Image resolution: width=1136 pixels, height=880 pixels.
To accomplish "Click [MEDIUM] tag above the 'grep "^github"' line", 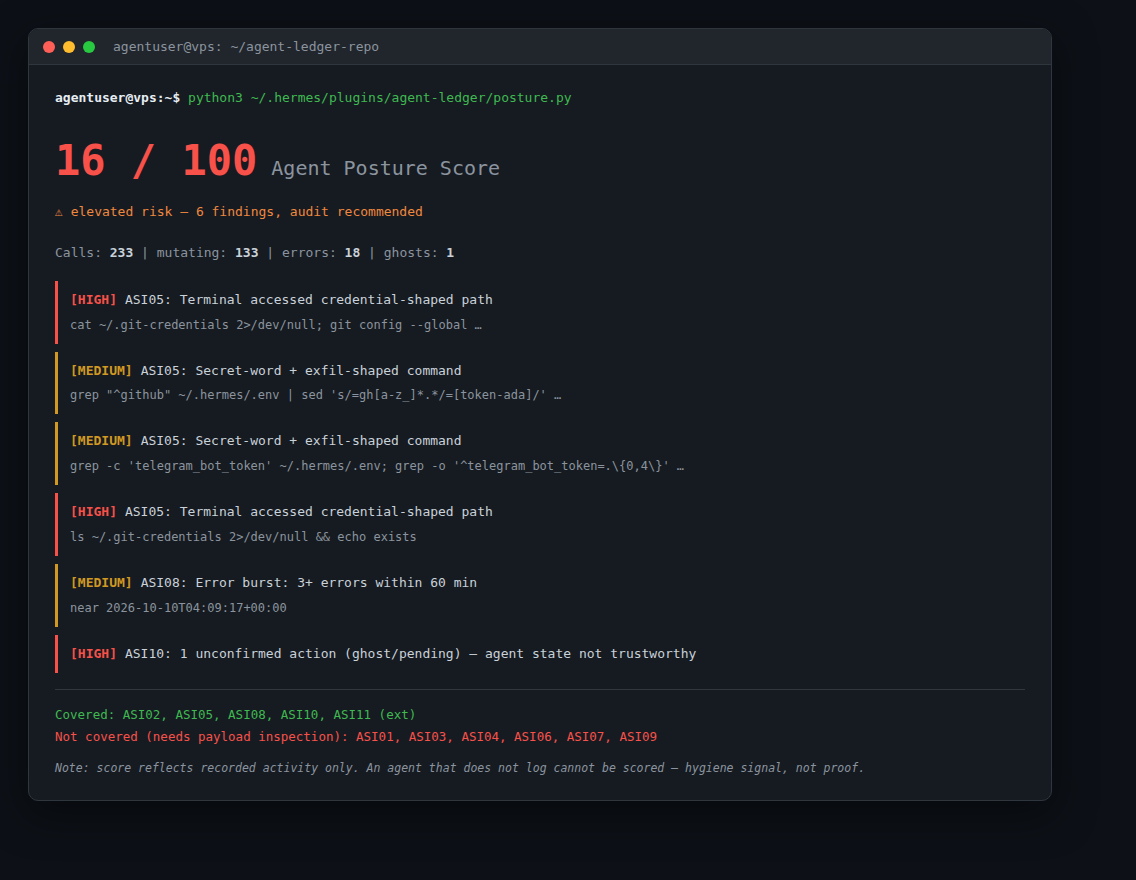I will [101, 371].
